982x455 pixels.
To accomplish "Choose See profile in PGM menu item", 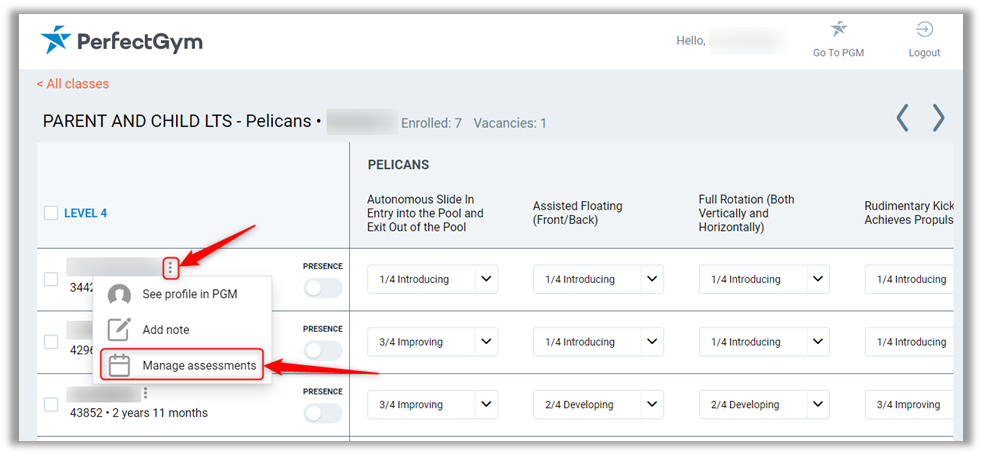I will coord(189,294).
